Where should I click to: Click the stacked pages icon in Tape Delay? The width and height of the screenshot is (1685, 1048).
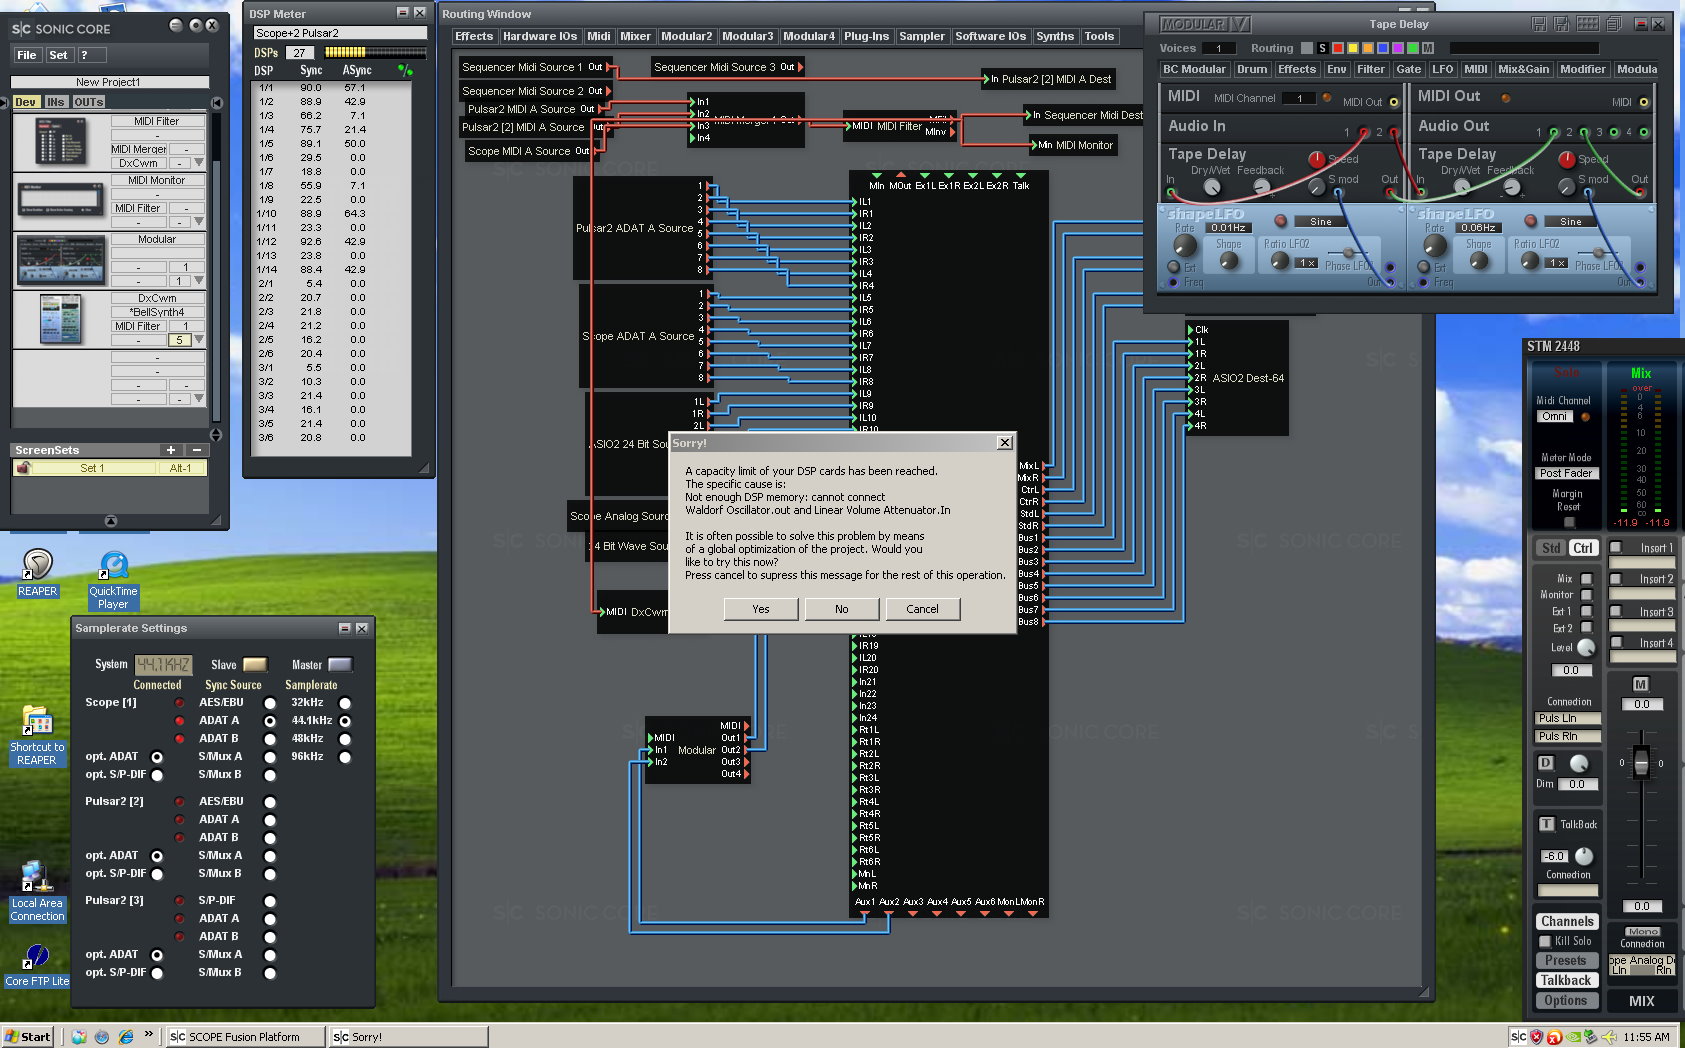(x=1613, y=24)
